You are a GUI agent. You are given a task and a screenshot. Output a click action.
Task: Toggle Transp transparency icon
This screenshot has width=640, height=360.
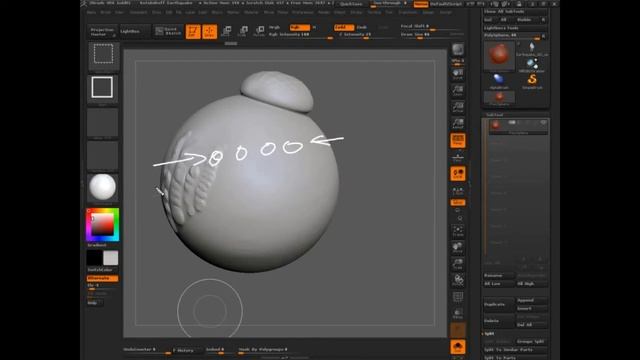tap(458, 313)
